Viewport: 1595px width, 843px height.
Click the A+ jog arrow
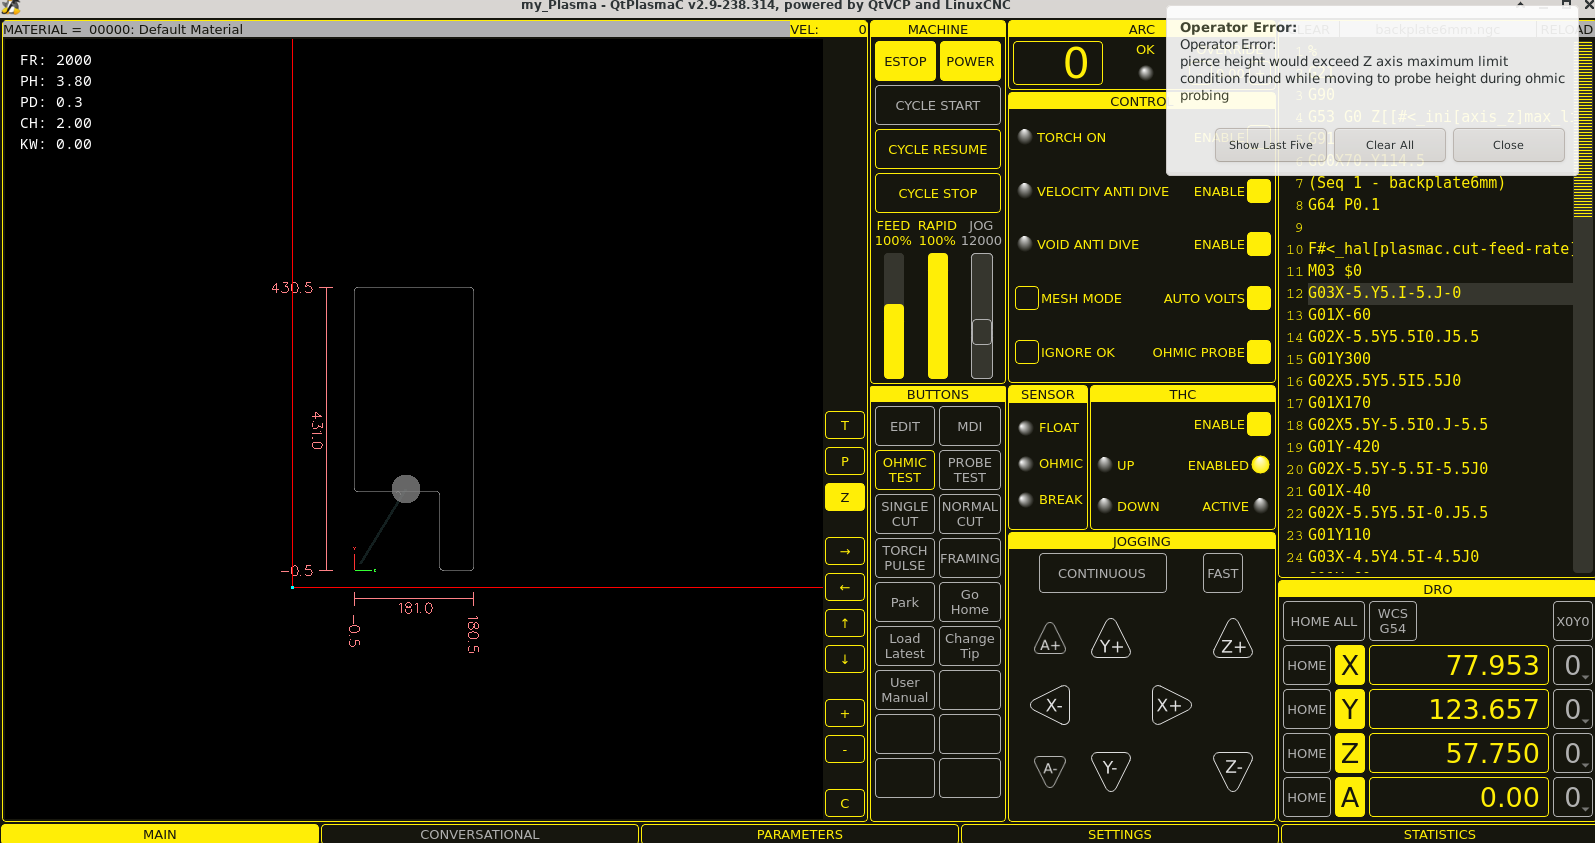coord(1050,641)
